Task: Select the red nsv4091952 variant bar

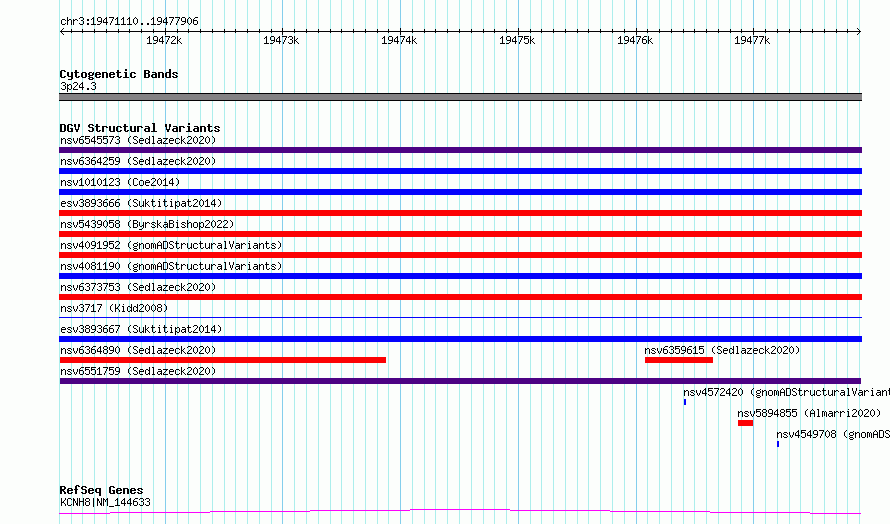Action: pos(460,255)
